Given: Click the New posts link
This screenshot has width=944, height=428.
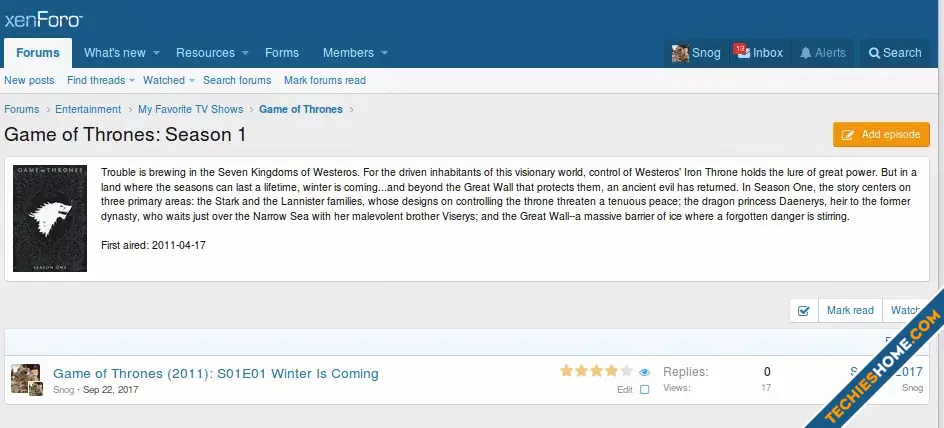Looking at the screenshot, I should pyautogui.click(x=29, y=80).
